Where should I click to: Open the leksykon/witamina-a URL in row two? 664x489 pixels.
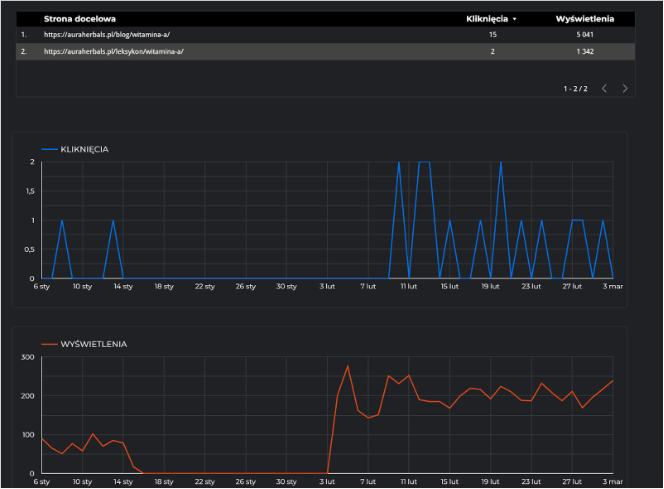(113, 51)
